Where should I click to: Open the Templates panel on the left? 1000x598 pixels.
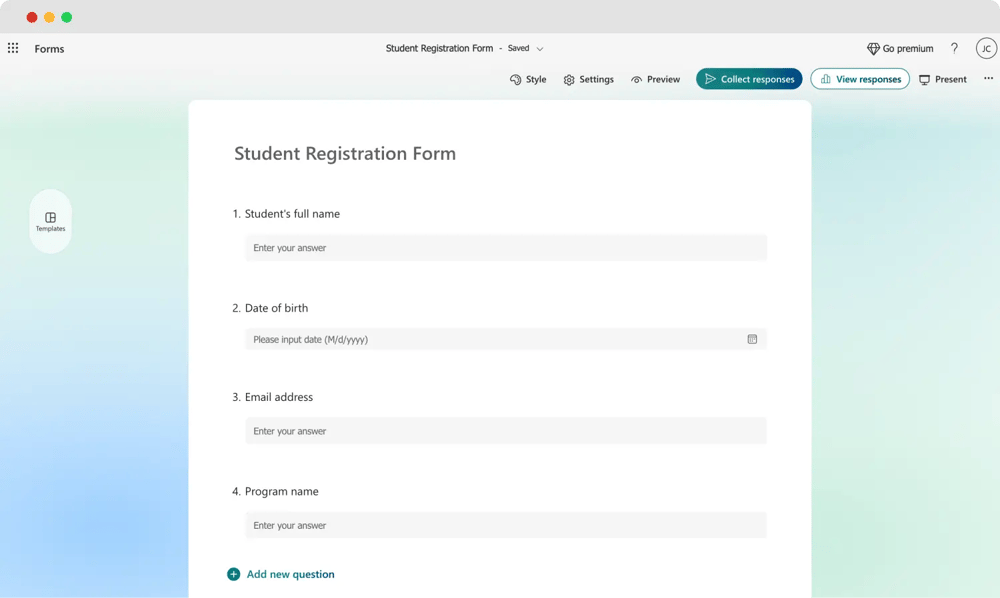(50, 221)
